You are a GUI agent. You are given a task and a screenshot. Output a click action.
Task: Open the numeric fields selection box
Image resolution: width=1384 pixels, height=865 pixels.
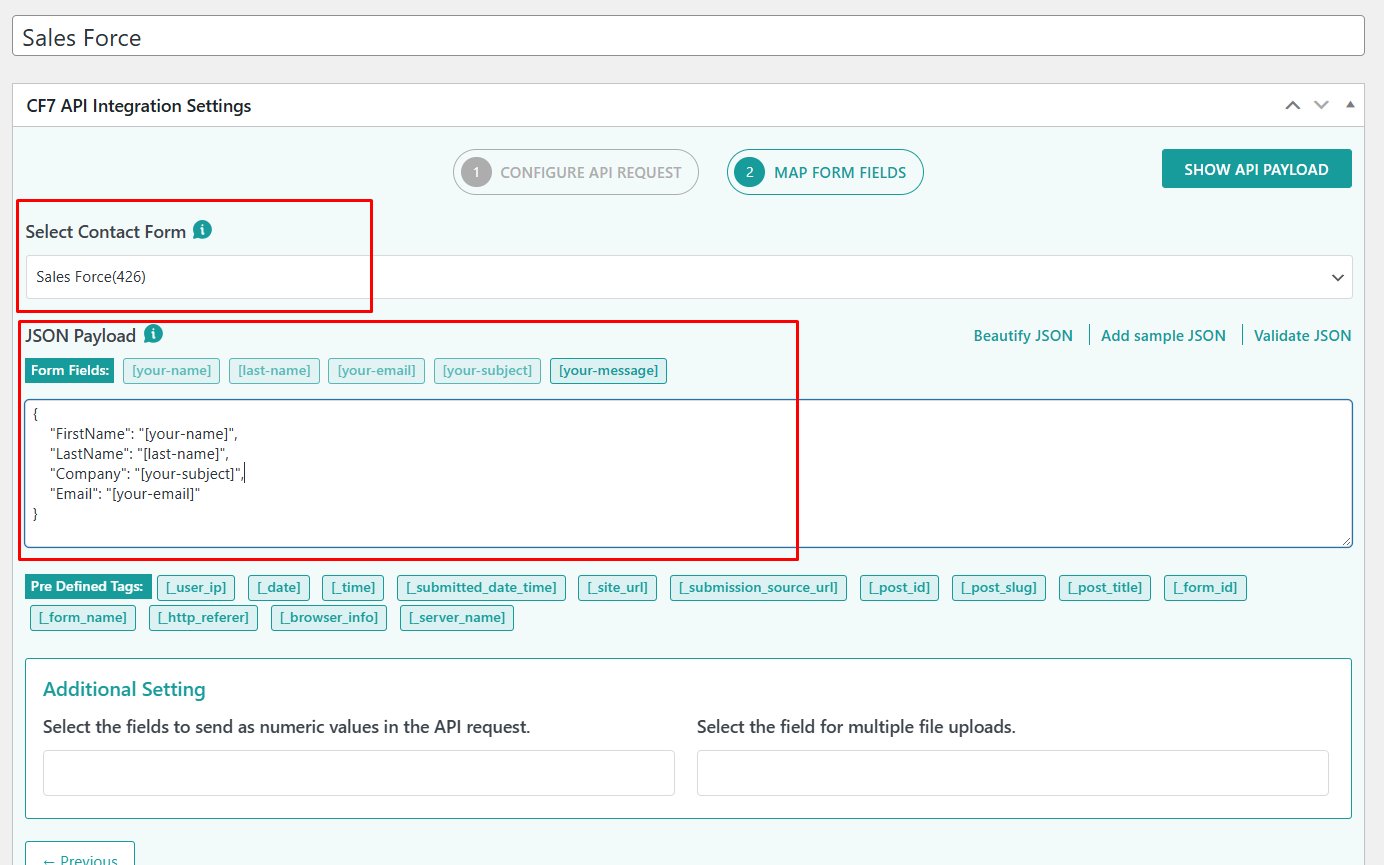358,772
